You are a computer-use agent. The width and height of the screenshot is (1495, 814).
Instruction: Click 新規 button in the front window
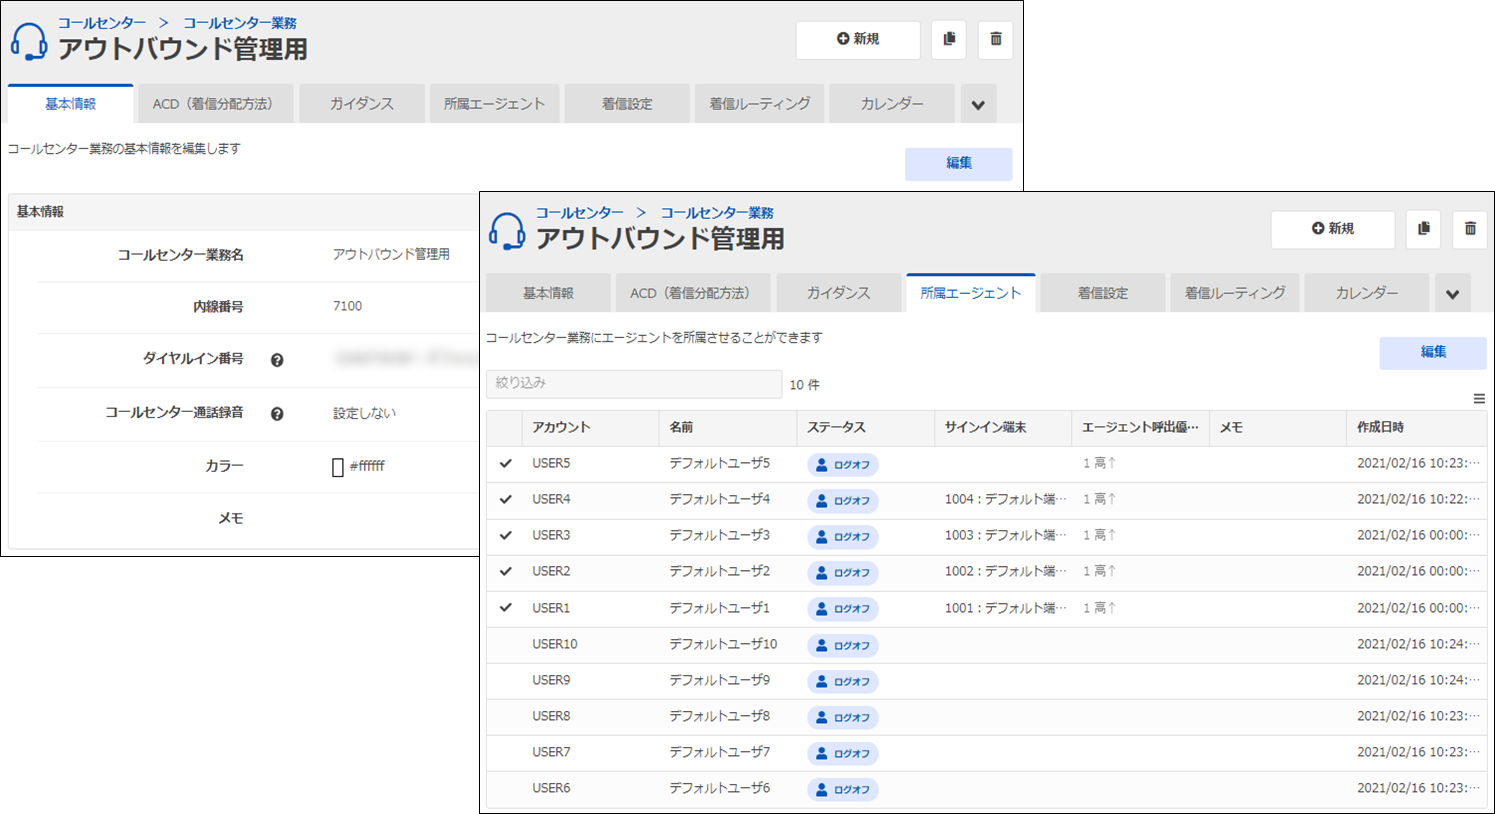[1333, 229]
